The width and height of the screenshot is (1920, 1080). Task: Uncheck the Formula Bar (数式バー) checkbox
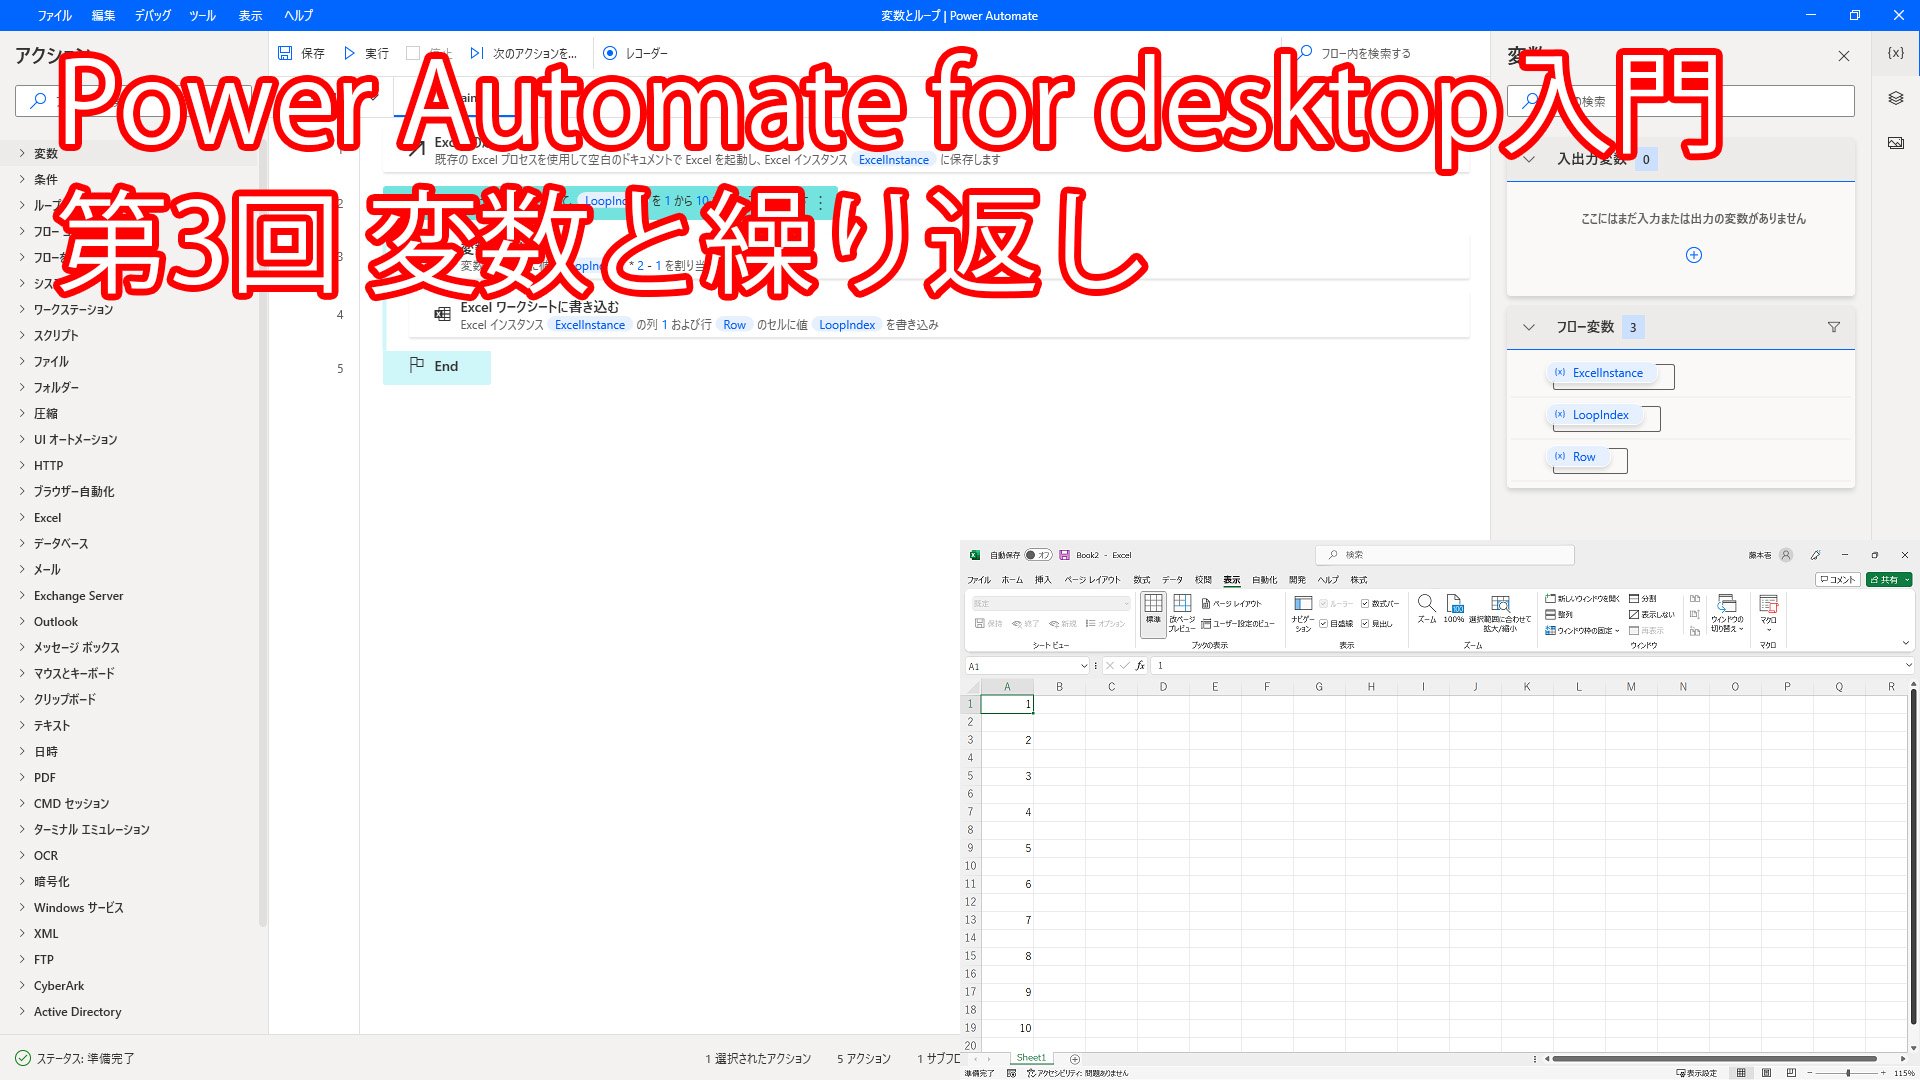[x=1365, y=604]
